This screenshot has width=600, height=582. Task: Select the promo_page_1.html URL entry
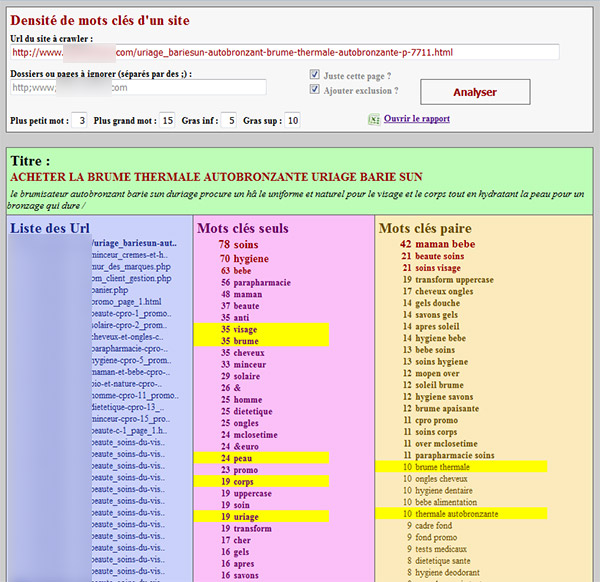126,301
